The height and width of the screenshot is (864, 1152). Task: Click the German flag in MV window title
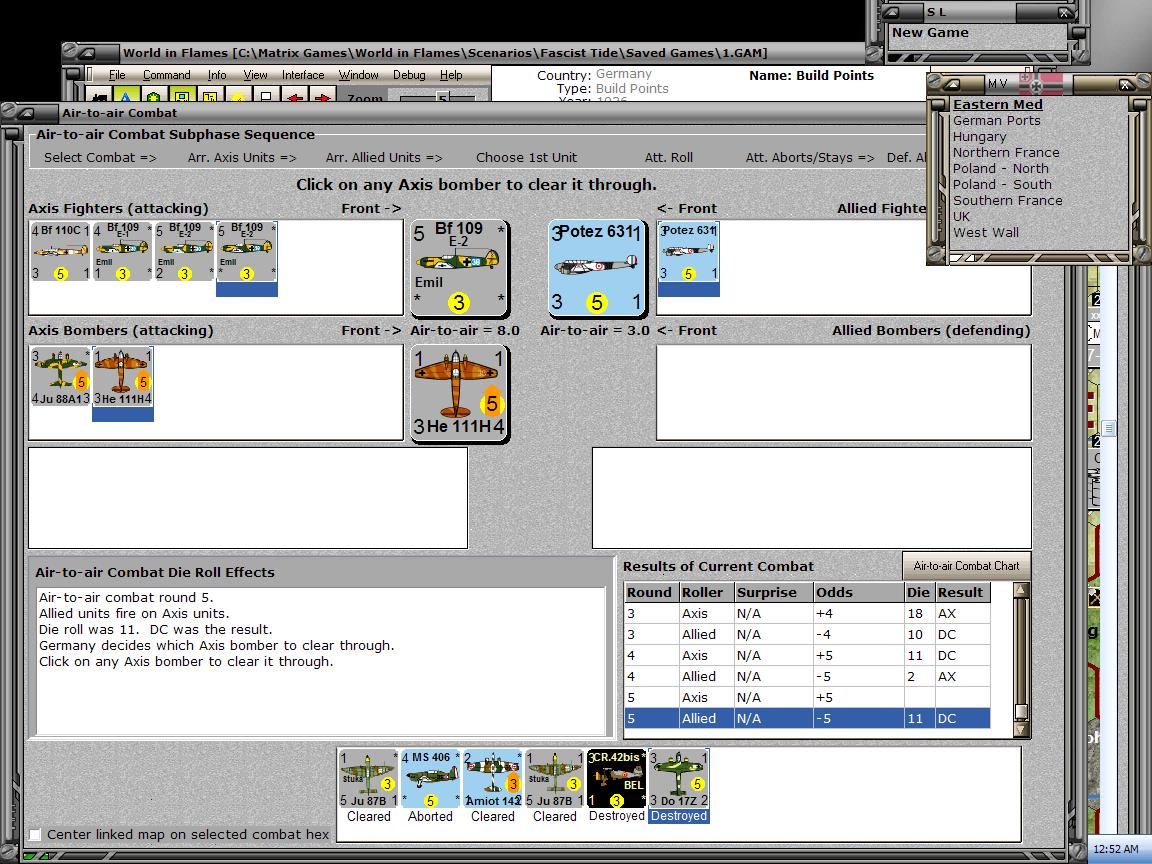coord(1041,83)
